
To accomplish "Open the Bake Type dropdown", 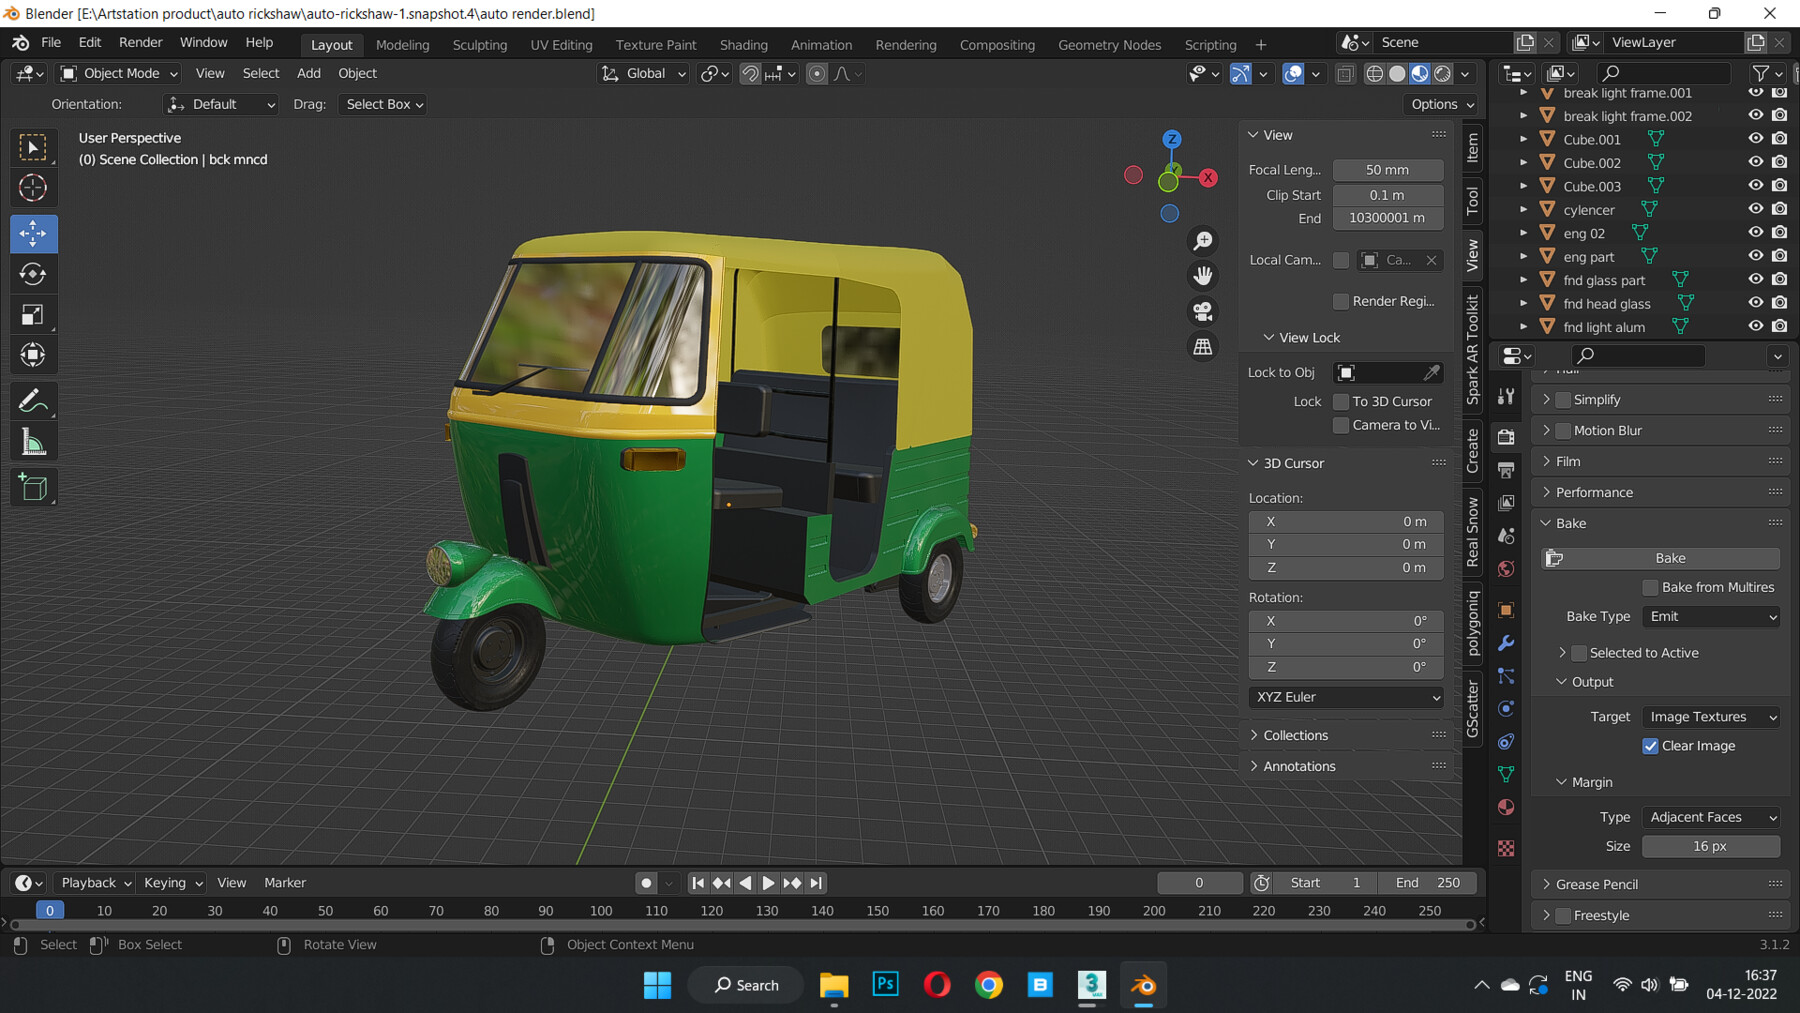I will (1711, 617).
